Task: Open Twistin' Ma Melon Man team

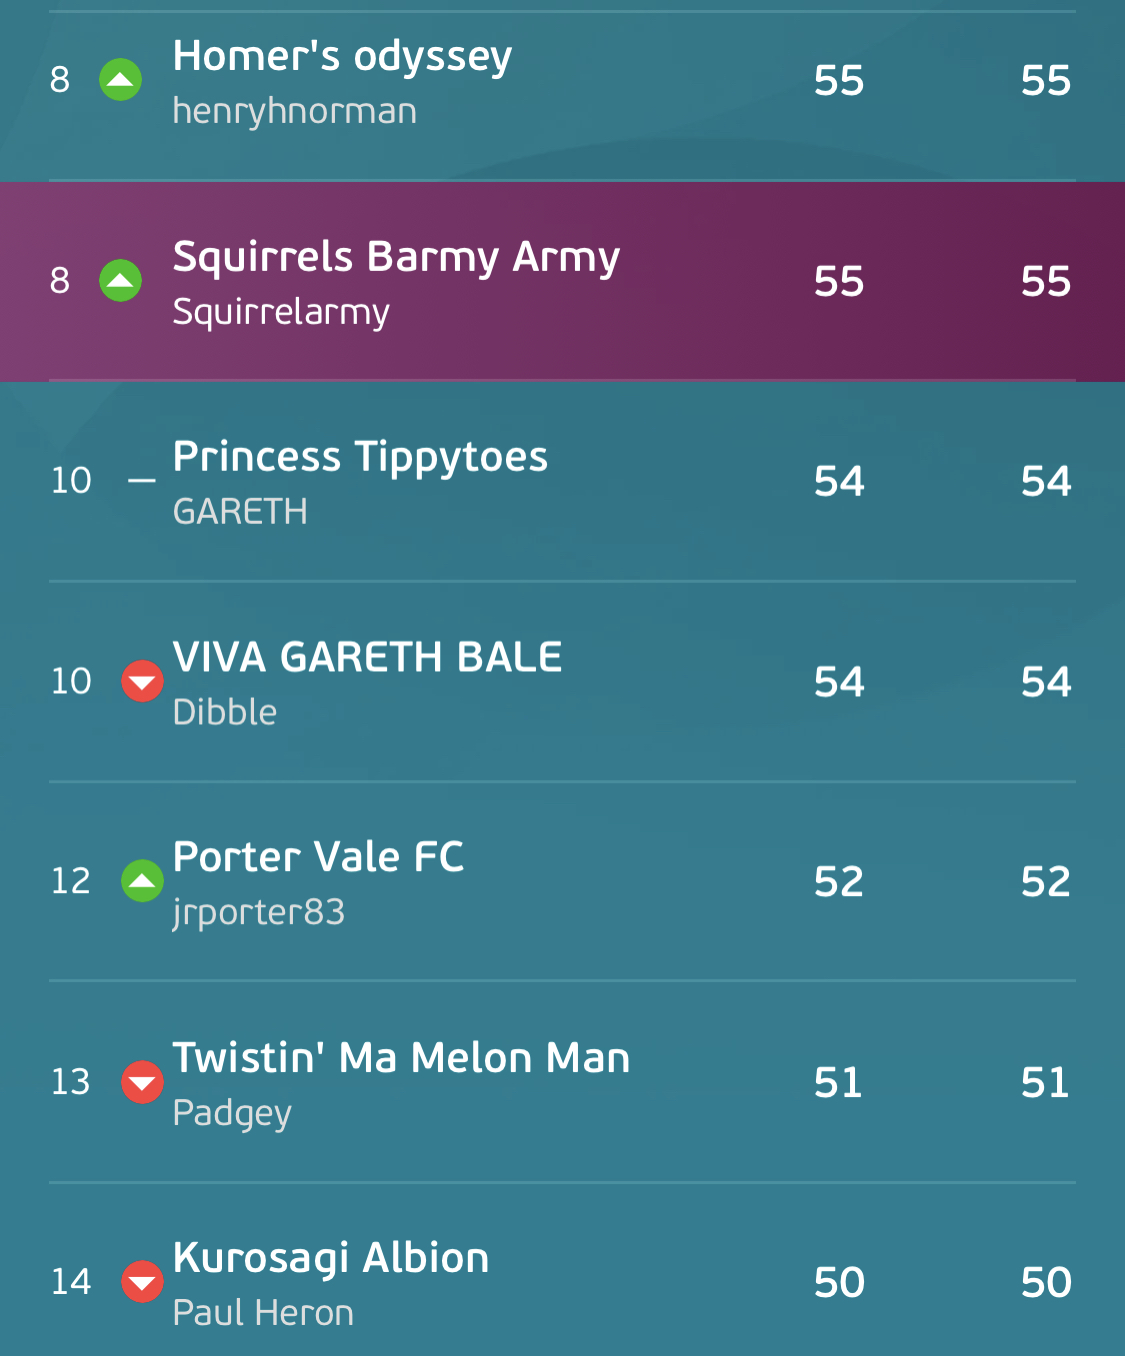Action: pyautogui.click(x=401, y=1058)
